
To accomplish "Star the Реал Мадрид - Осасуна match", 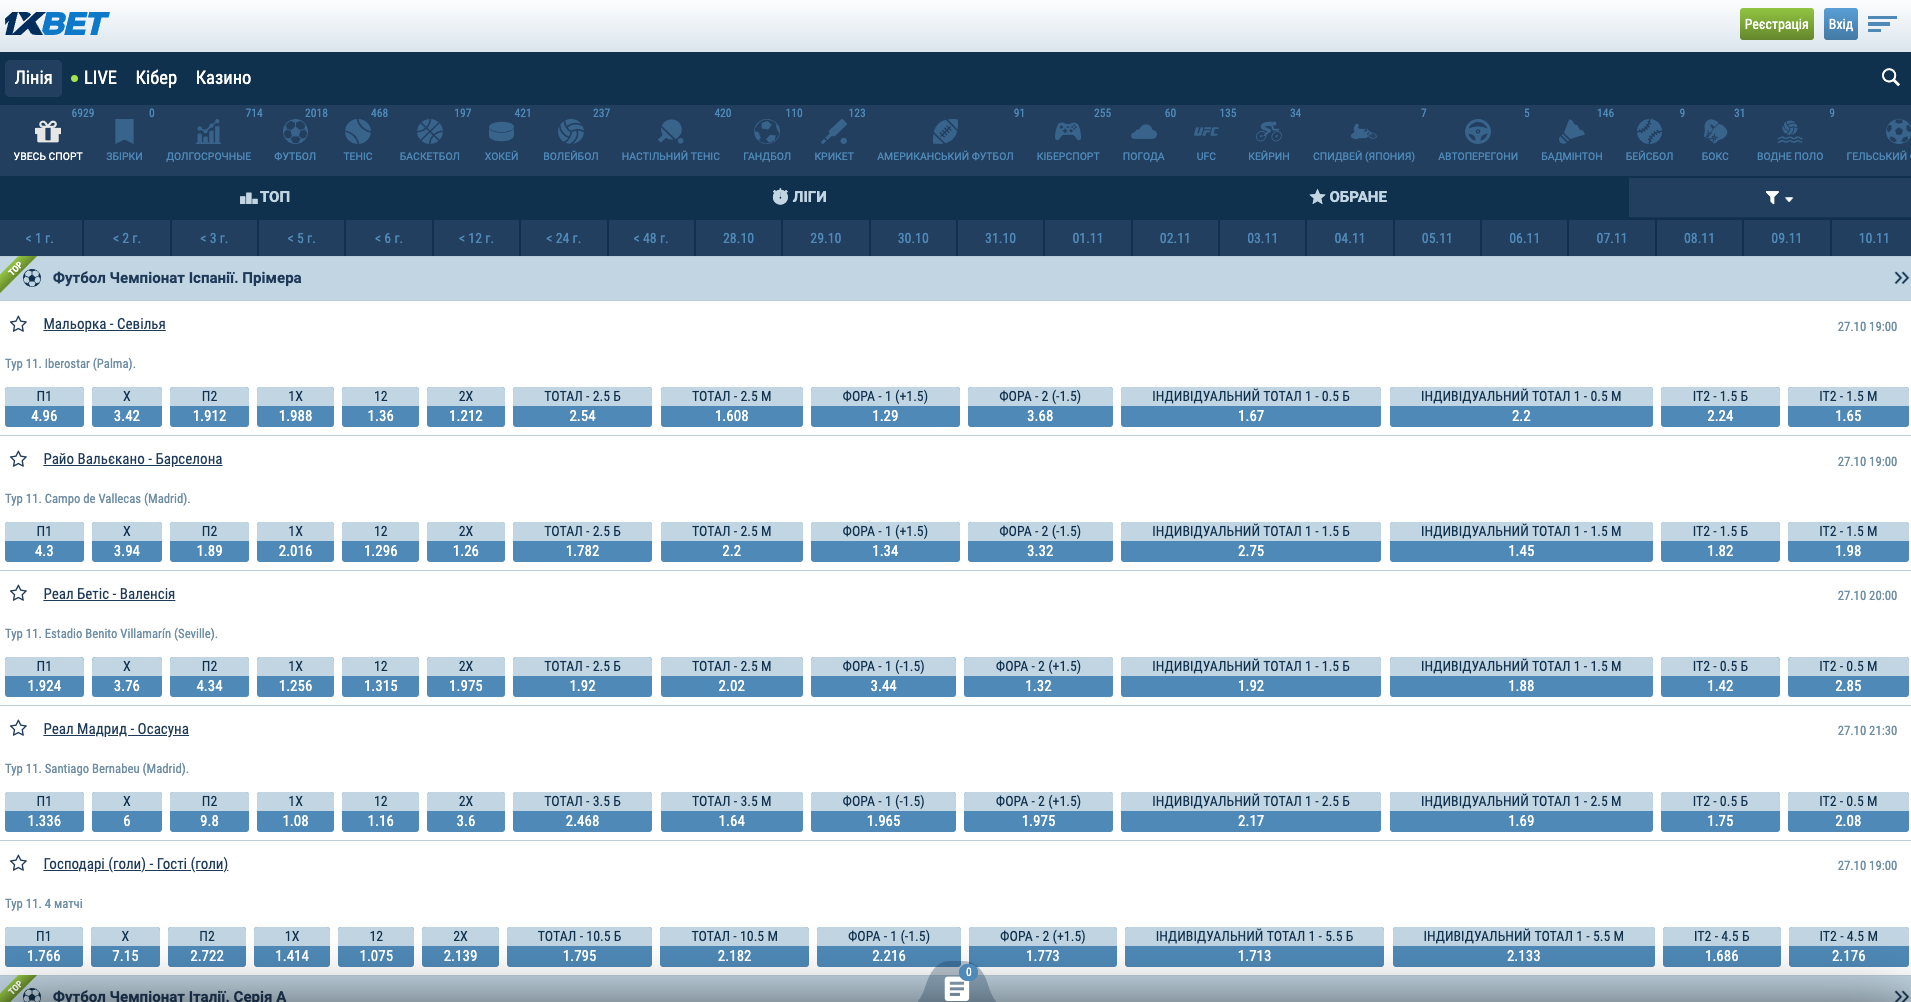I will coord(18,729).
